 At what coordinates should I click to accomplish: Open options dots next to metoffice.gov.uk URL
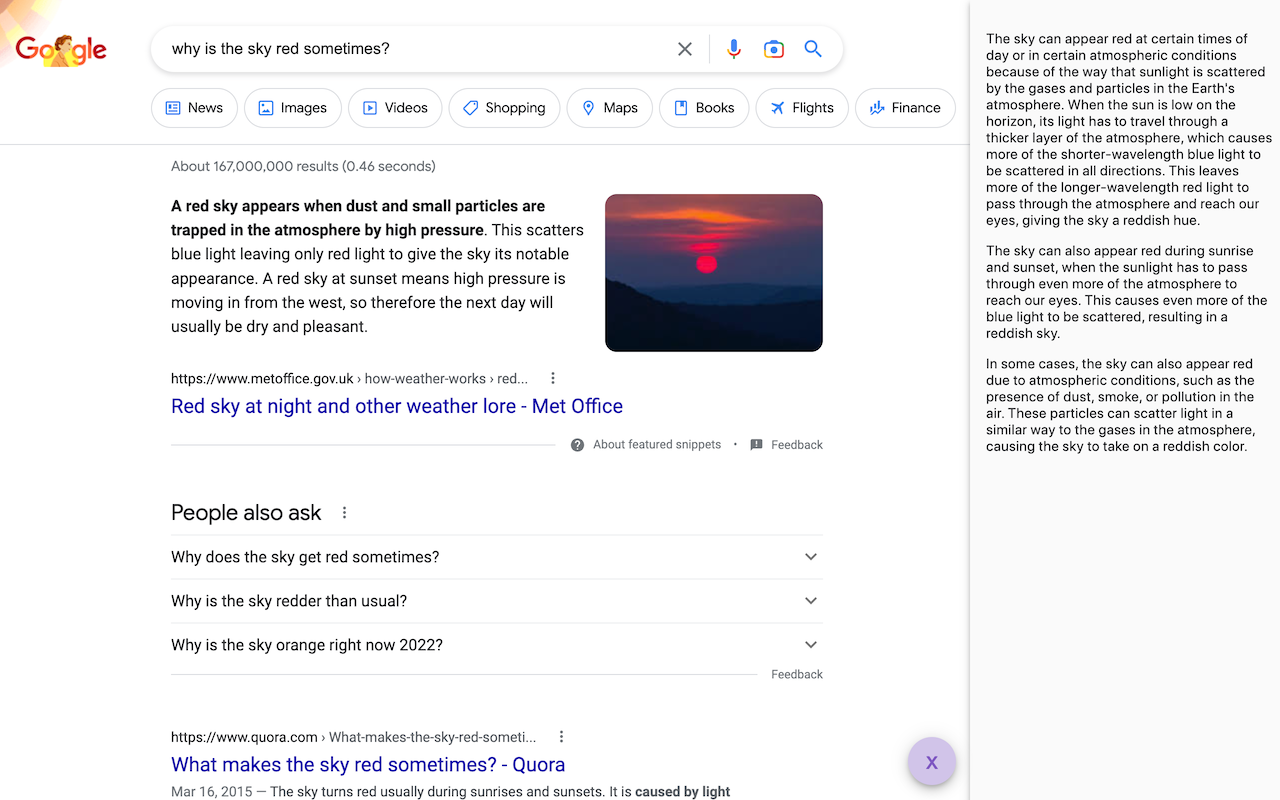click(553, 378)
